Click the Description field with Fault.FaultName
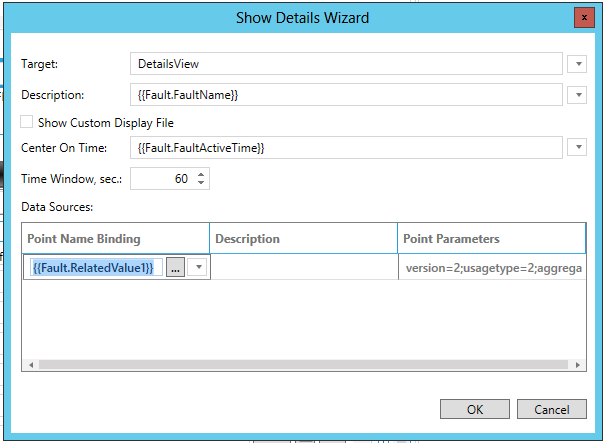 click(x=346, y=95)
